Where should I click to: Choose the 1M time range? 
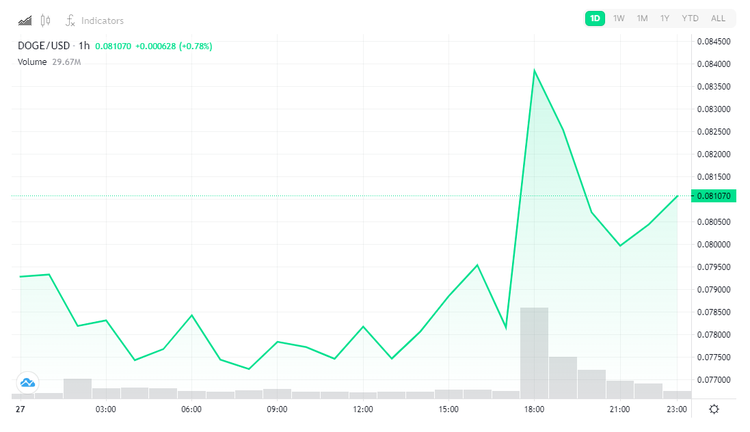click(x=642, y=18)
